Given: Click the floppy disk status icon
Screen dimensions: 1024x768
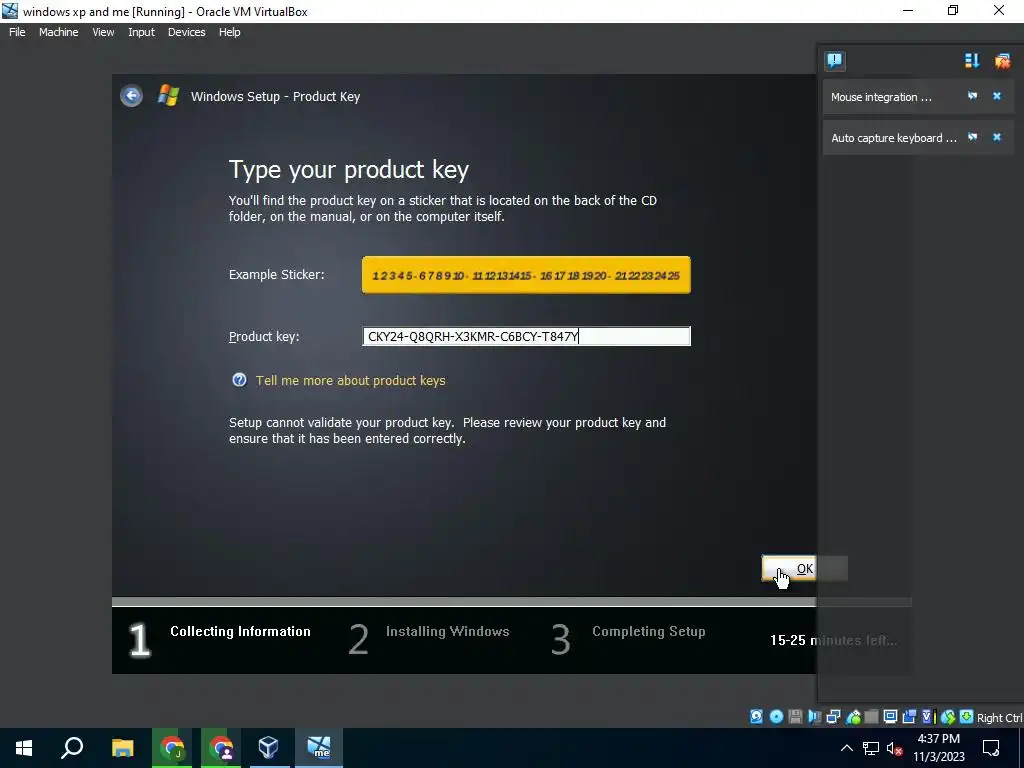Looking at the screenshot, I should click(x=795, y=716).
